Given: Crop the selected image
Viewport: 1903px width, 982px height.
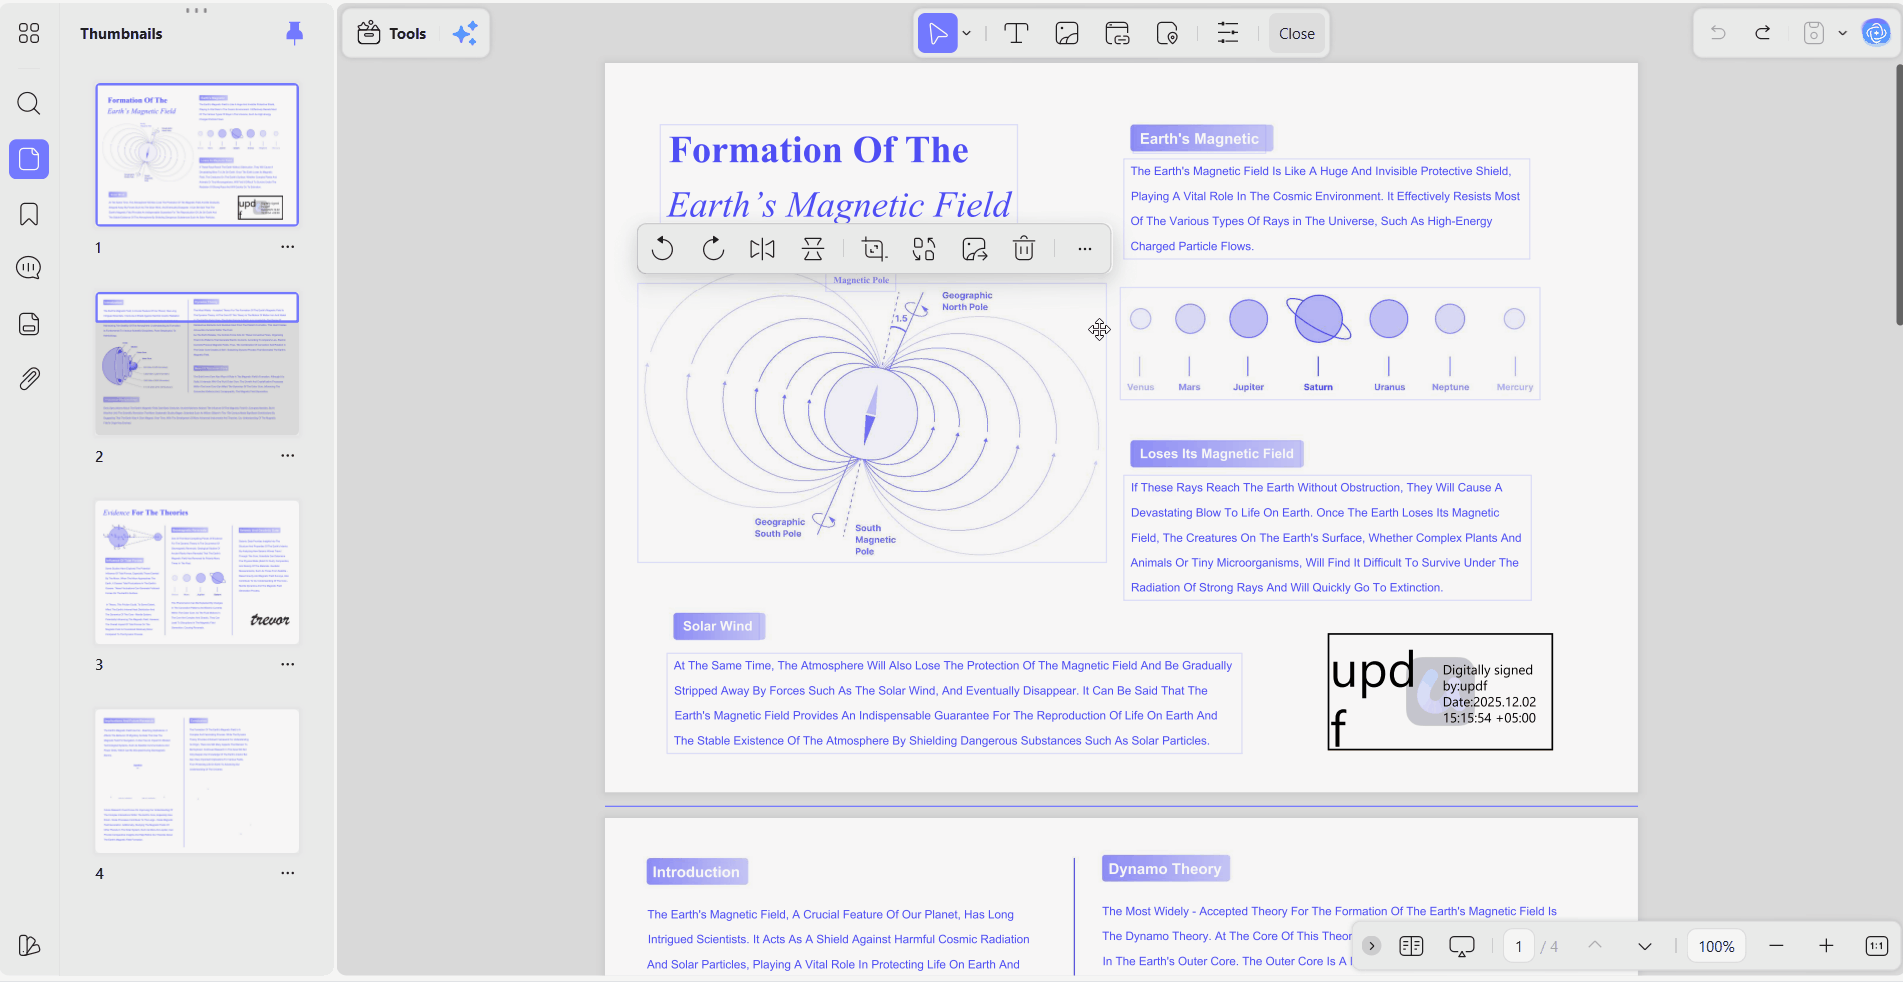Looking at the screenshot, I should tap(874, 249).
